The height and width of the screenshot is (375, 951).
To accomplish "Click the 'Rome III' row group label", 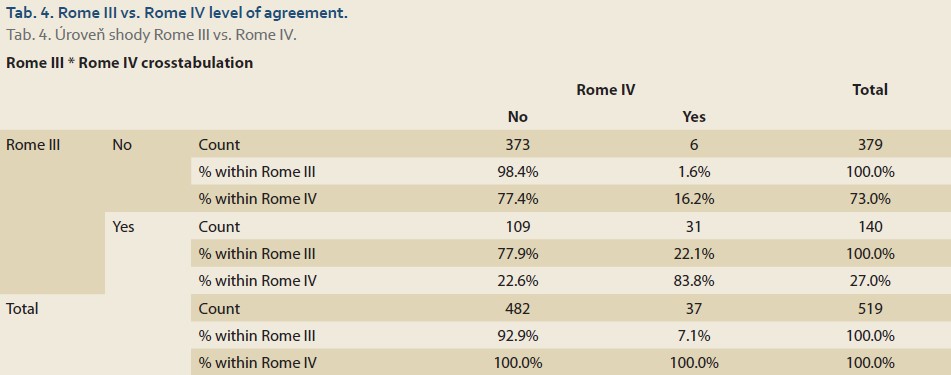I will pyautogui.click(x=33, y=144).
